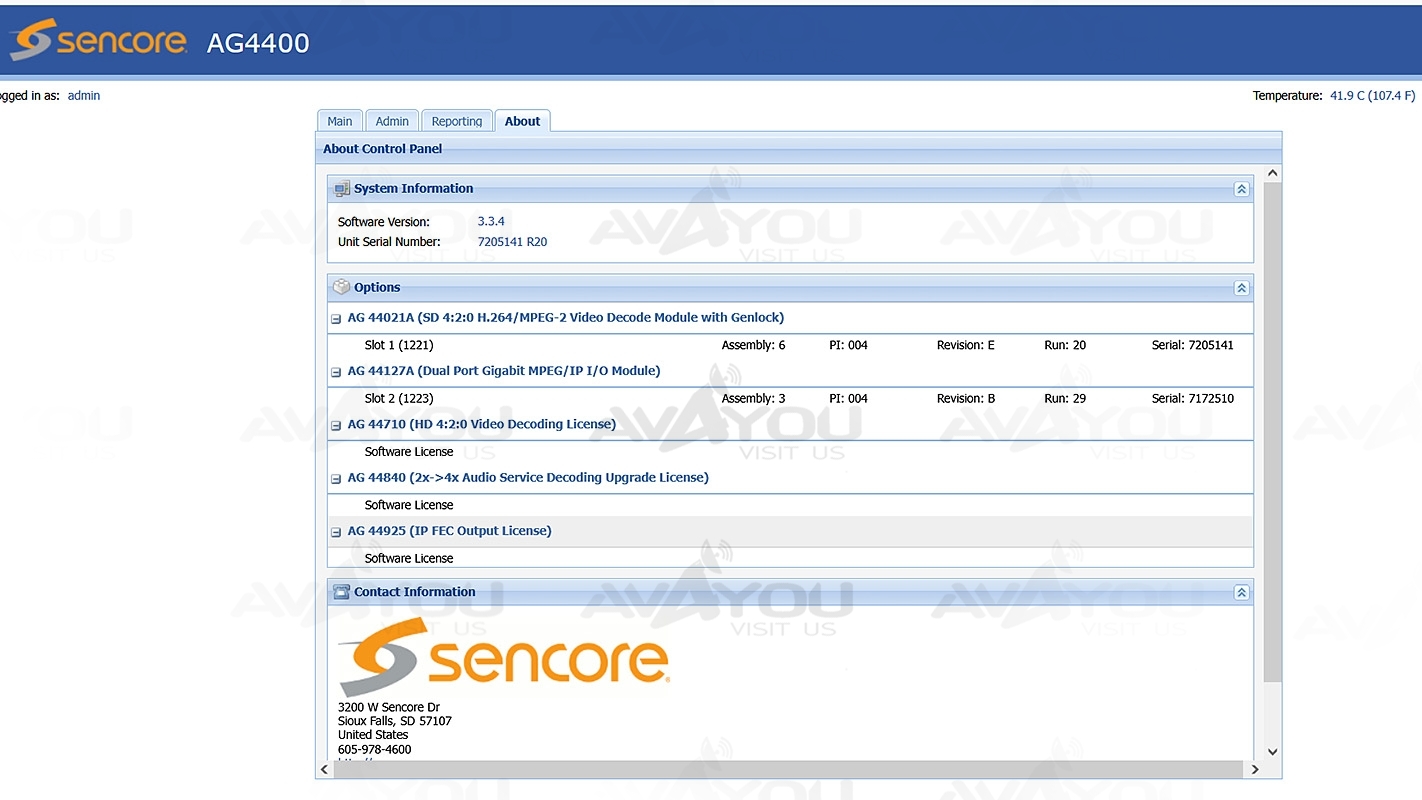The height and width of the screenshot is (800, 1422).
Task: Collapse AG 44840 Audio Service Upgrade License
Action: coord(336,479)
